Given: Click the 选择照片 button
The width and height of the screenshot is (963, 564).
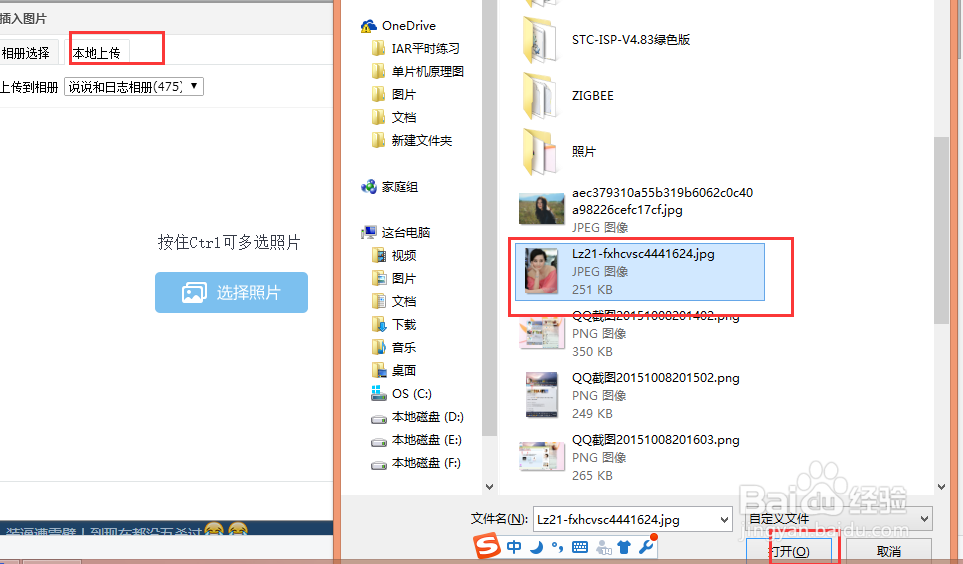Looking at the screenshot, I should coord(232,292).
